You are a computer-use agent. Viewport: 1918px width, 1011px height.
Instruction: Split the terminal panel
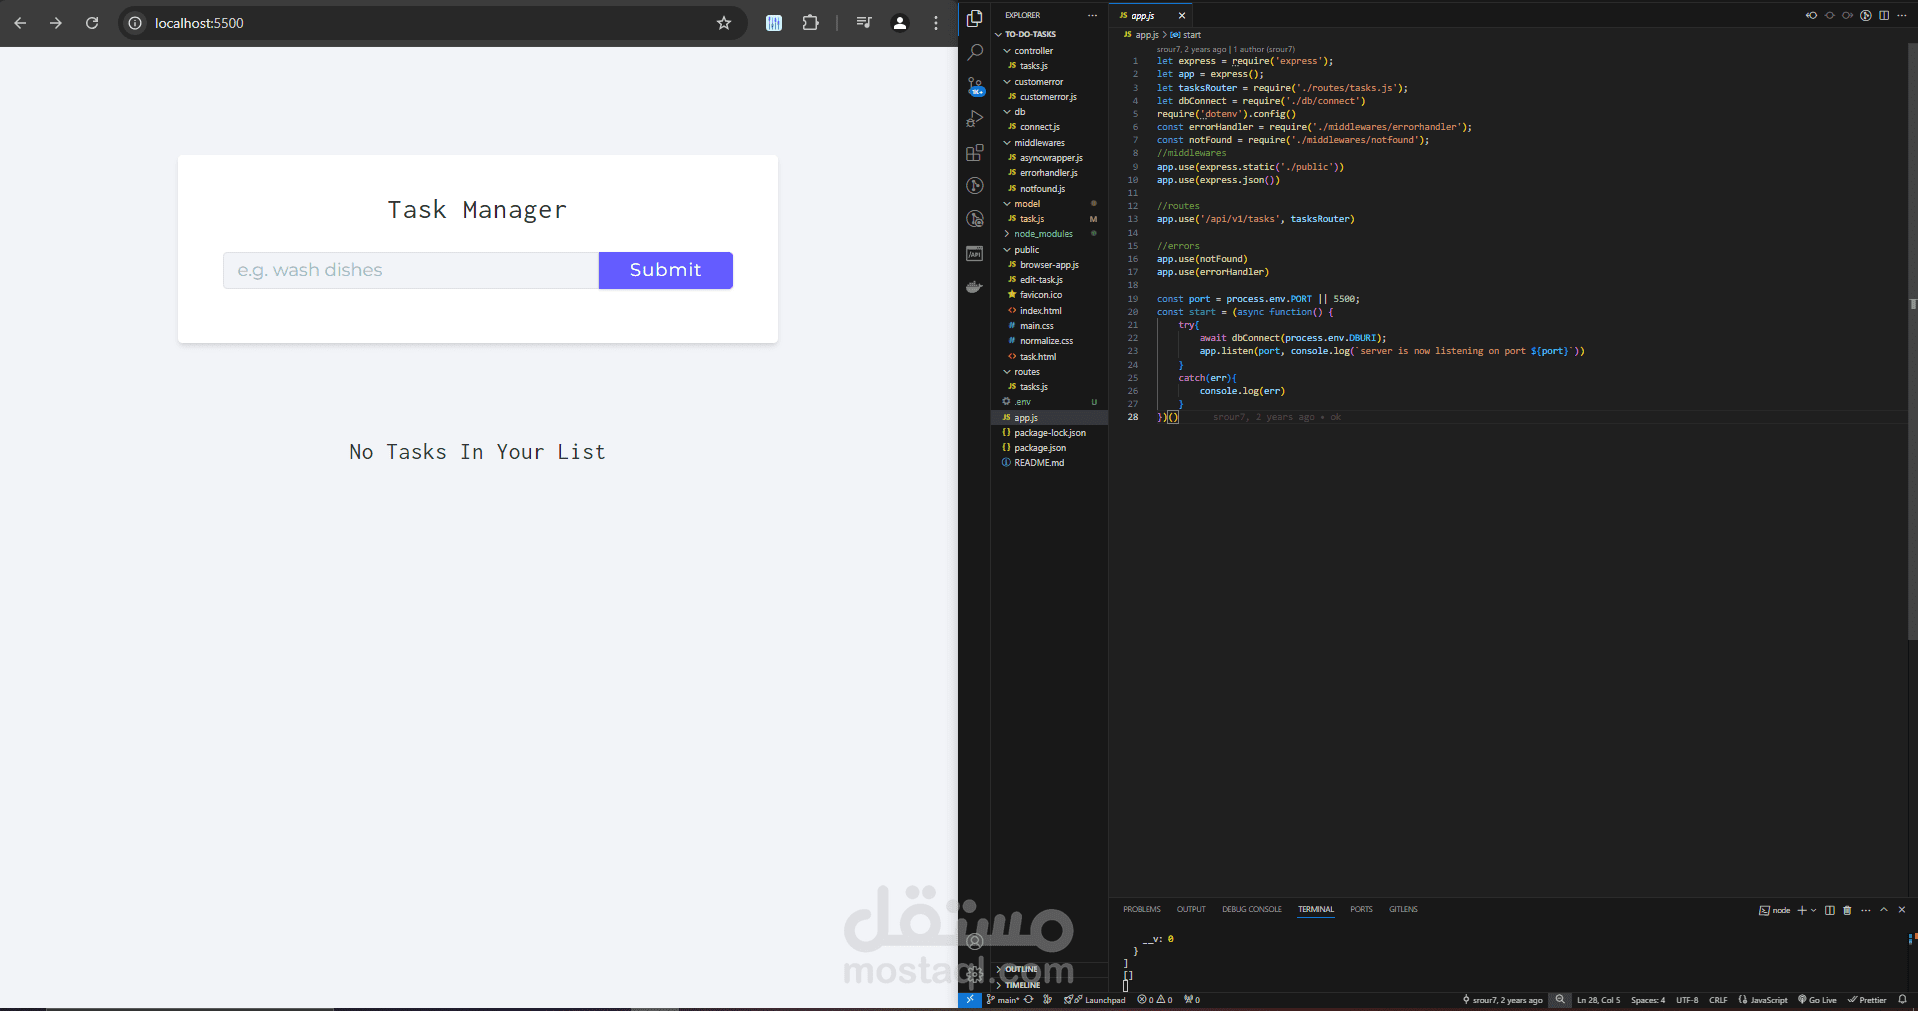1830,910
